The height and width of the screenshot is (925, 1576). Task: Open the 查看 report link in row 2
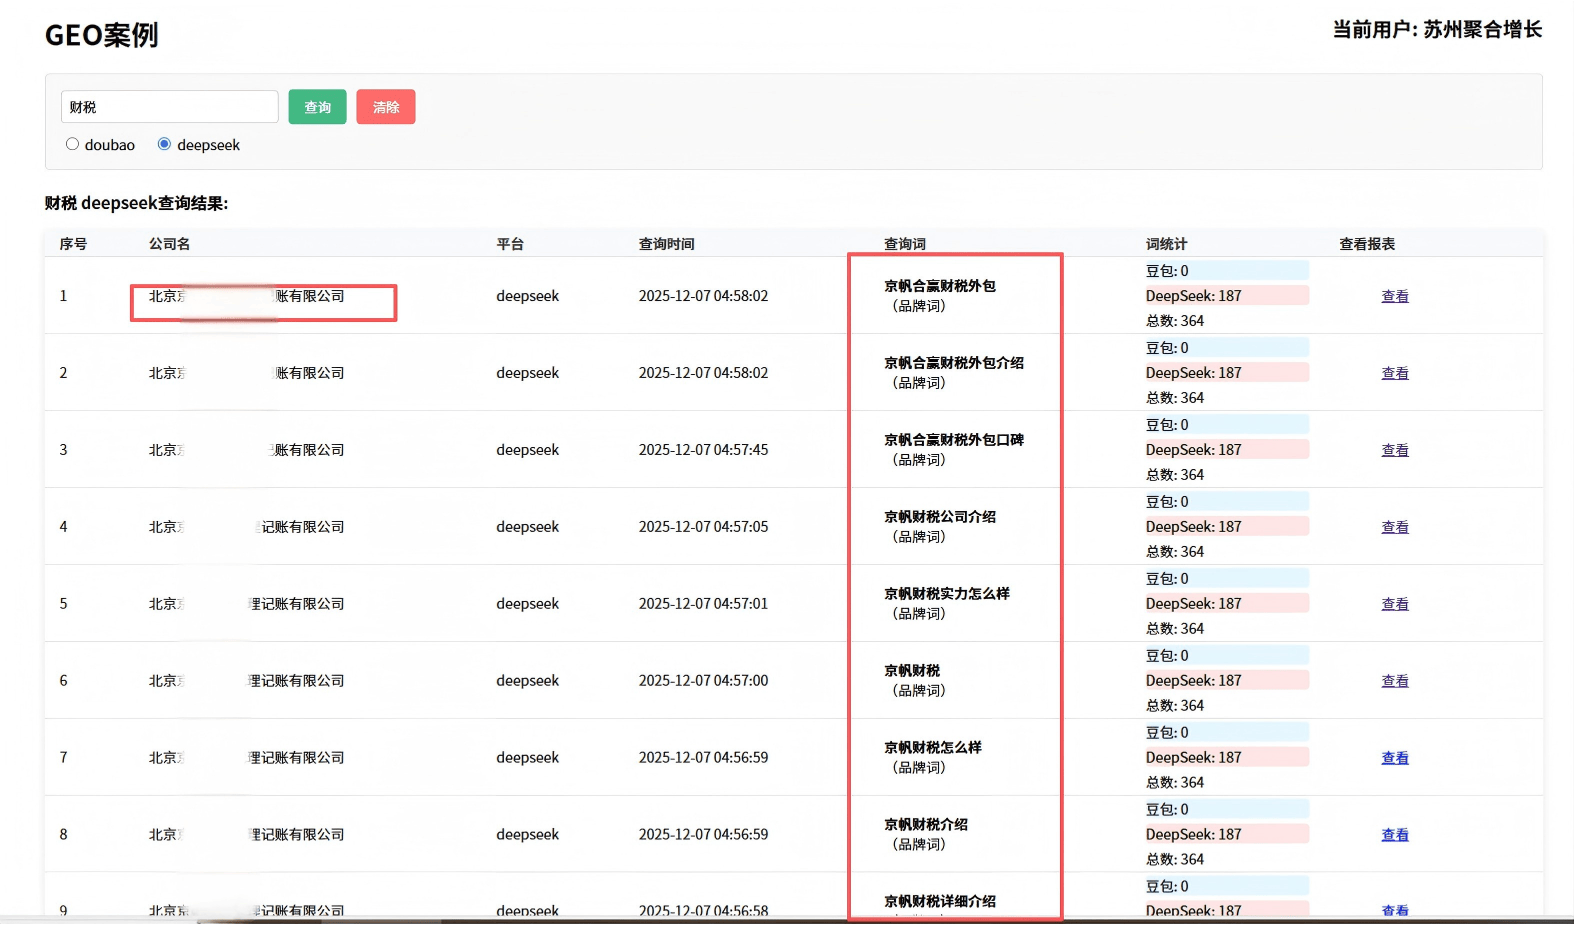pyautogui.click(x=1394, y=373)
